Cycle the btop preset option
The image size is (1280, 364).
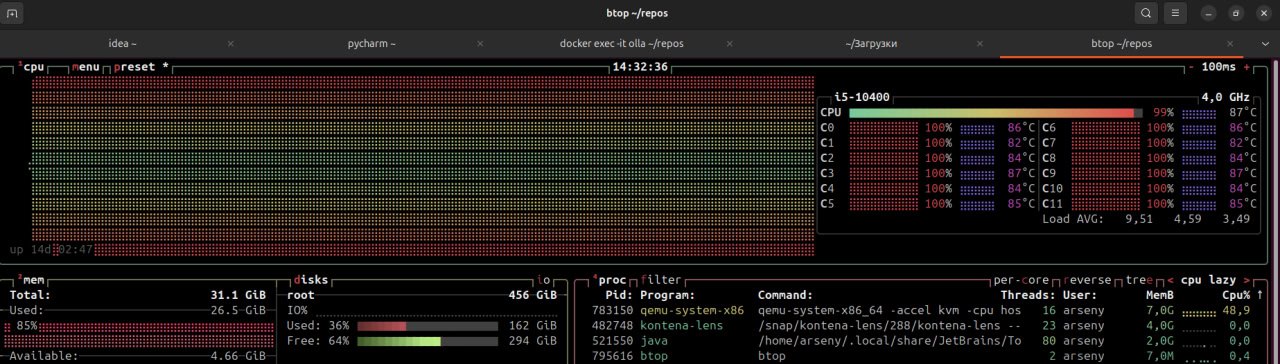141,67
